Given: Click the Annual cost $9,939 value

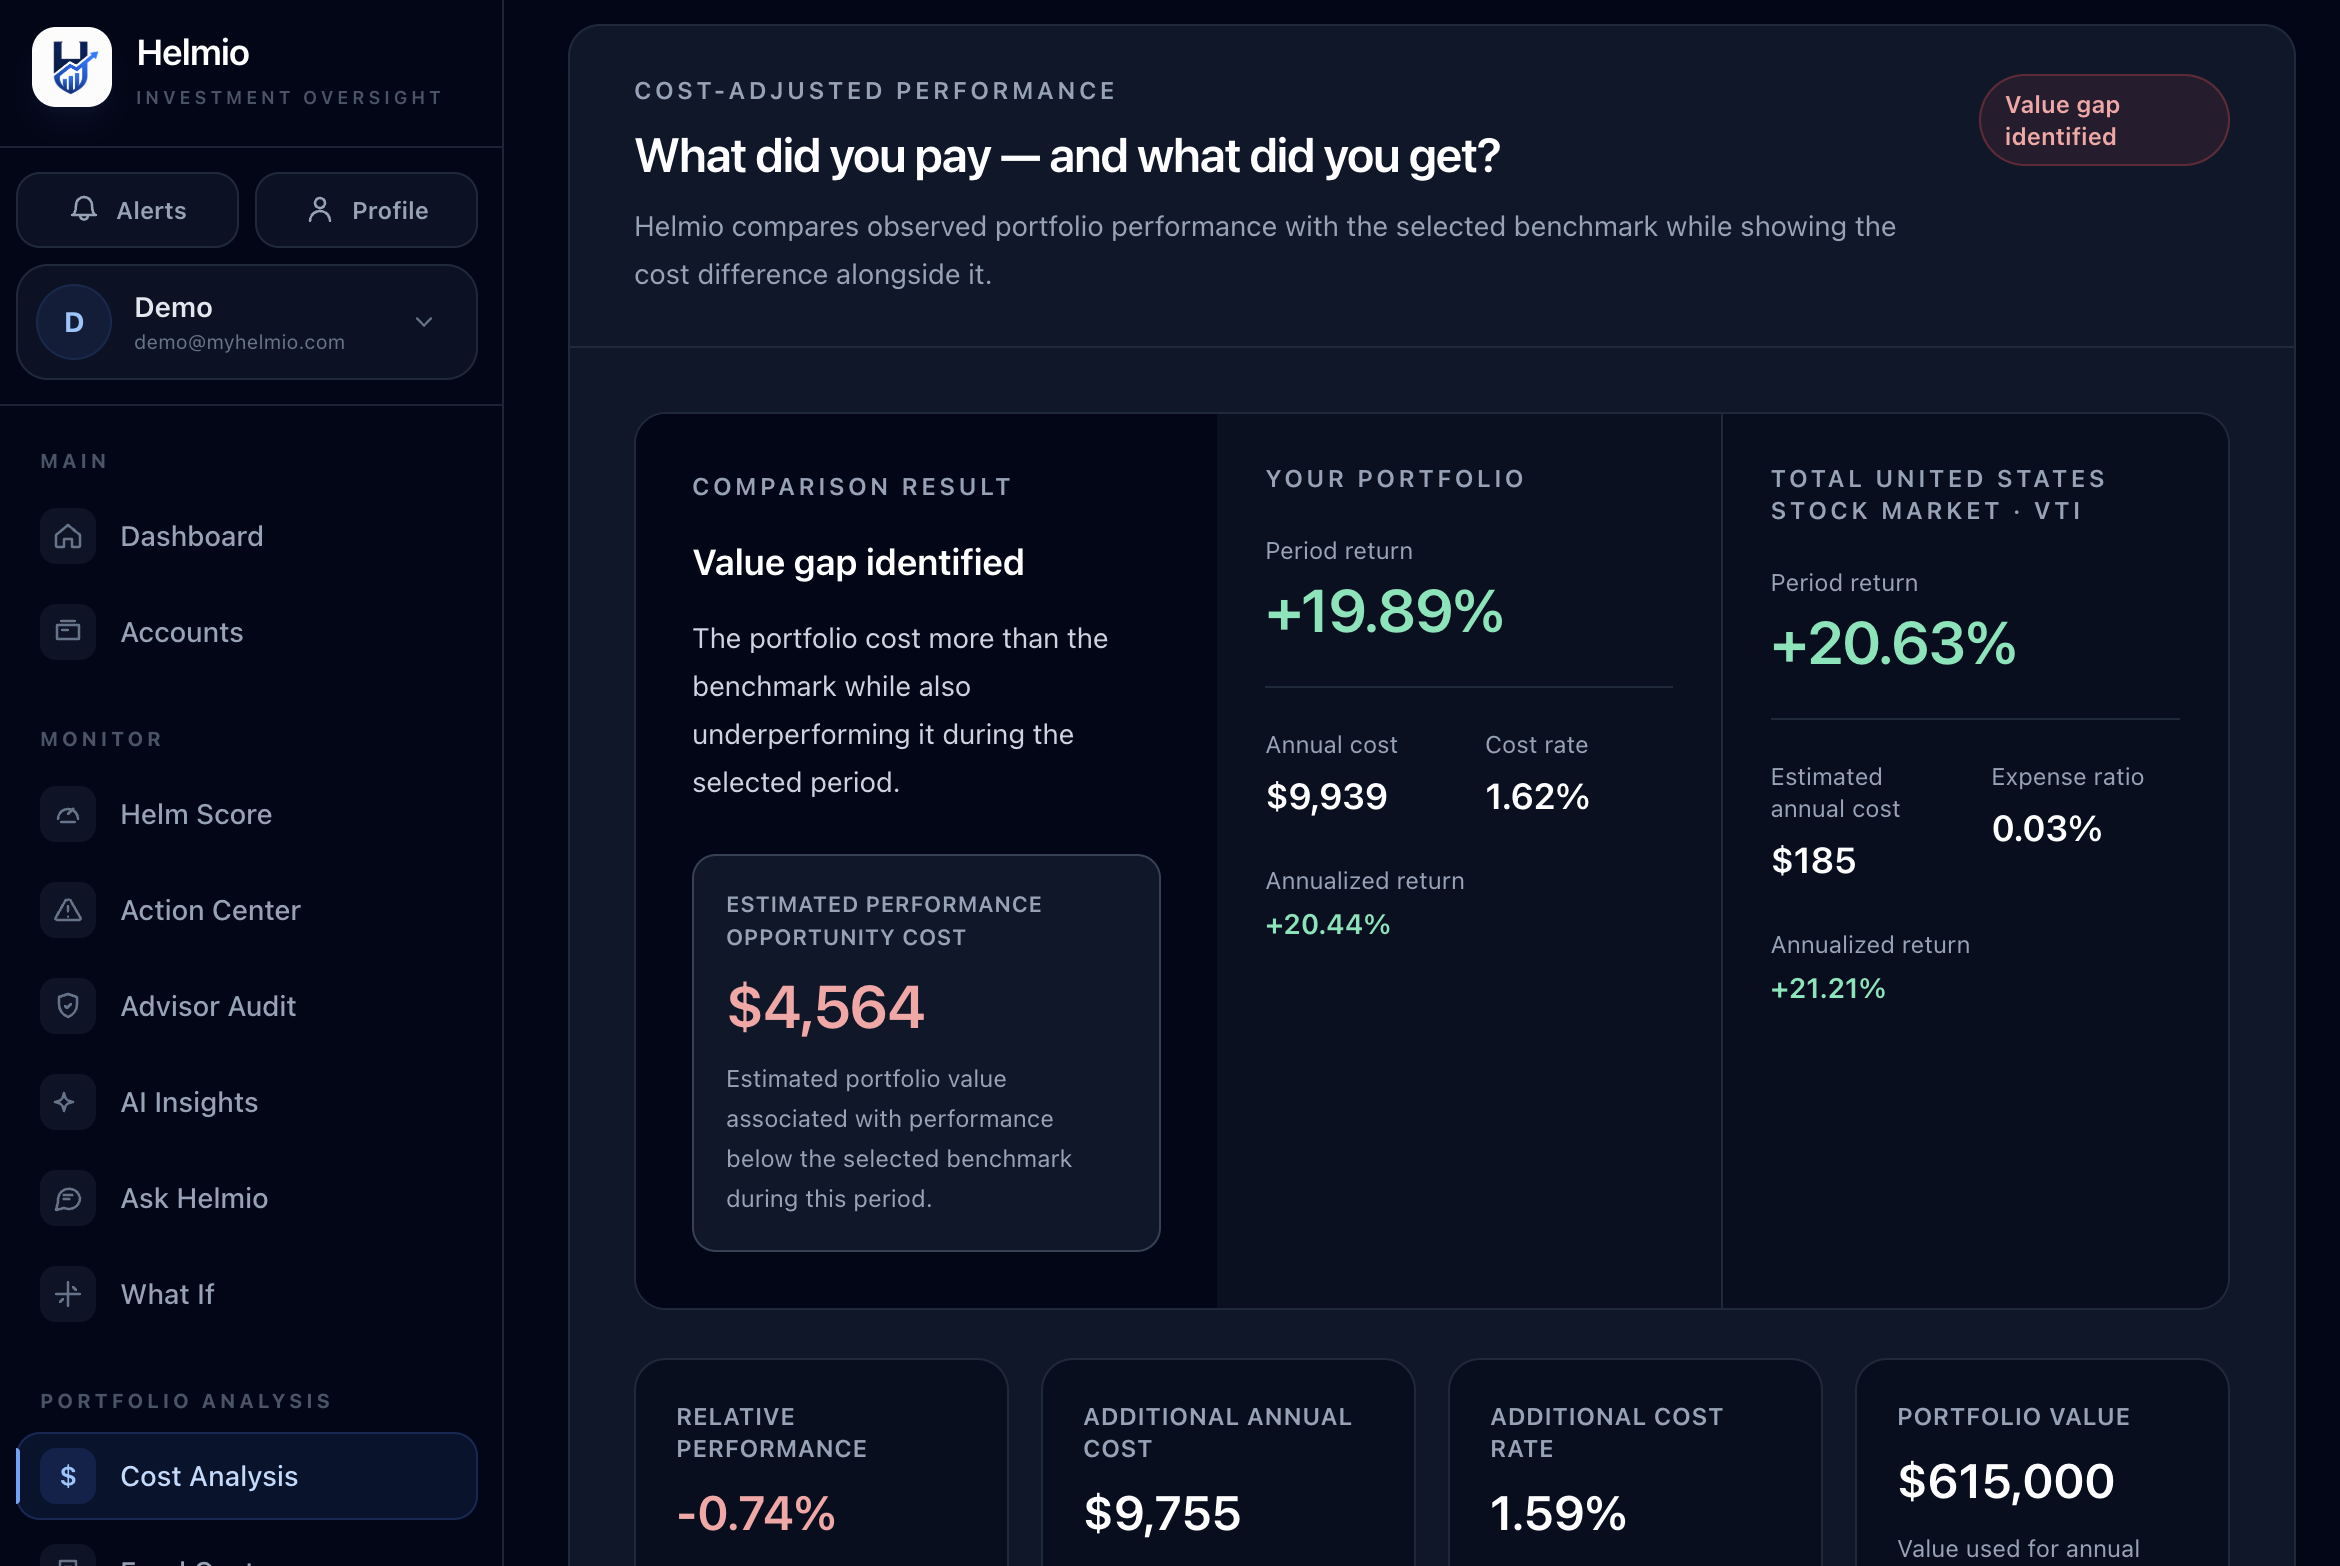Looking at the screenshot, I should click(x=1326, y=796).
